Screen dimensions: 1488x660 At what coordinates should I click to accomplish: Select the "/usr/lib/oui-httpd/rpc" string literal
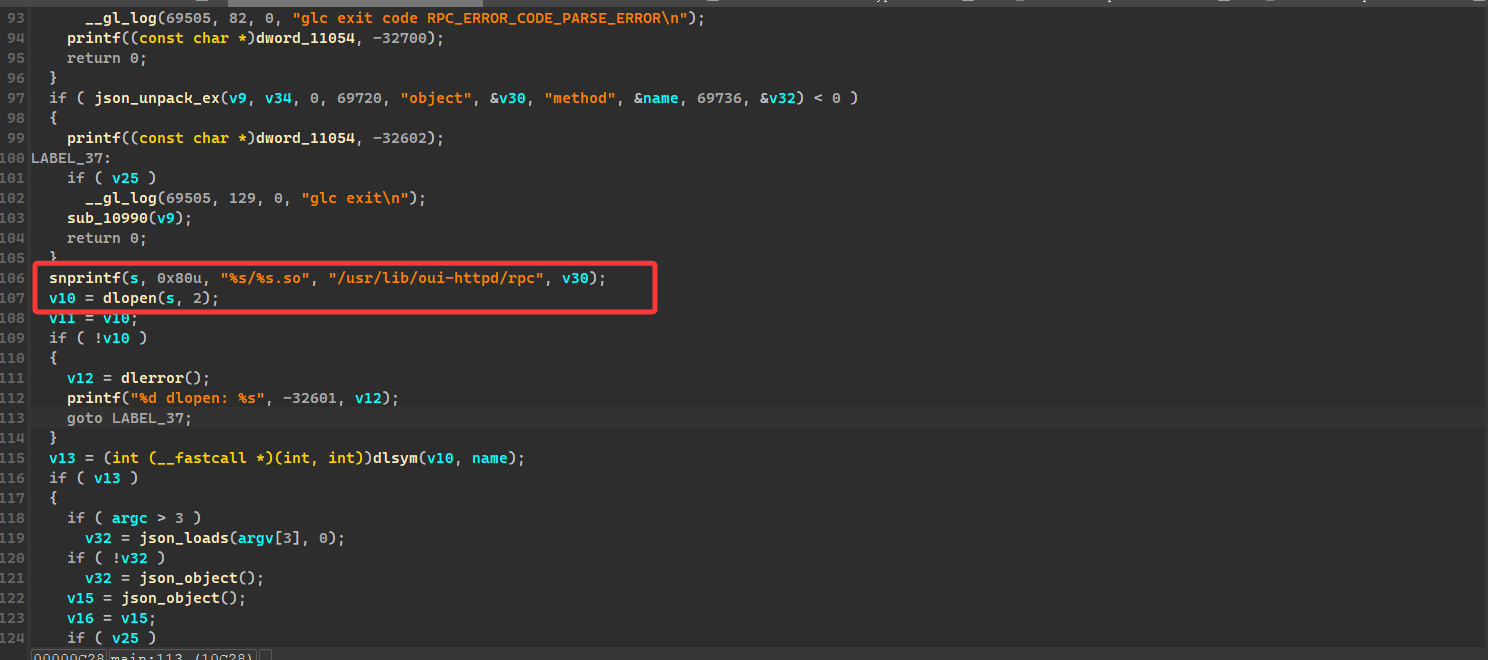[x=435, y=278]
